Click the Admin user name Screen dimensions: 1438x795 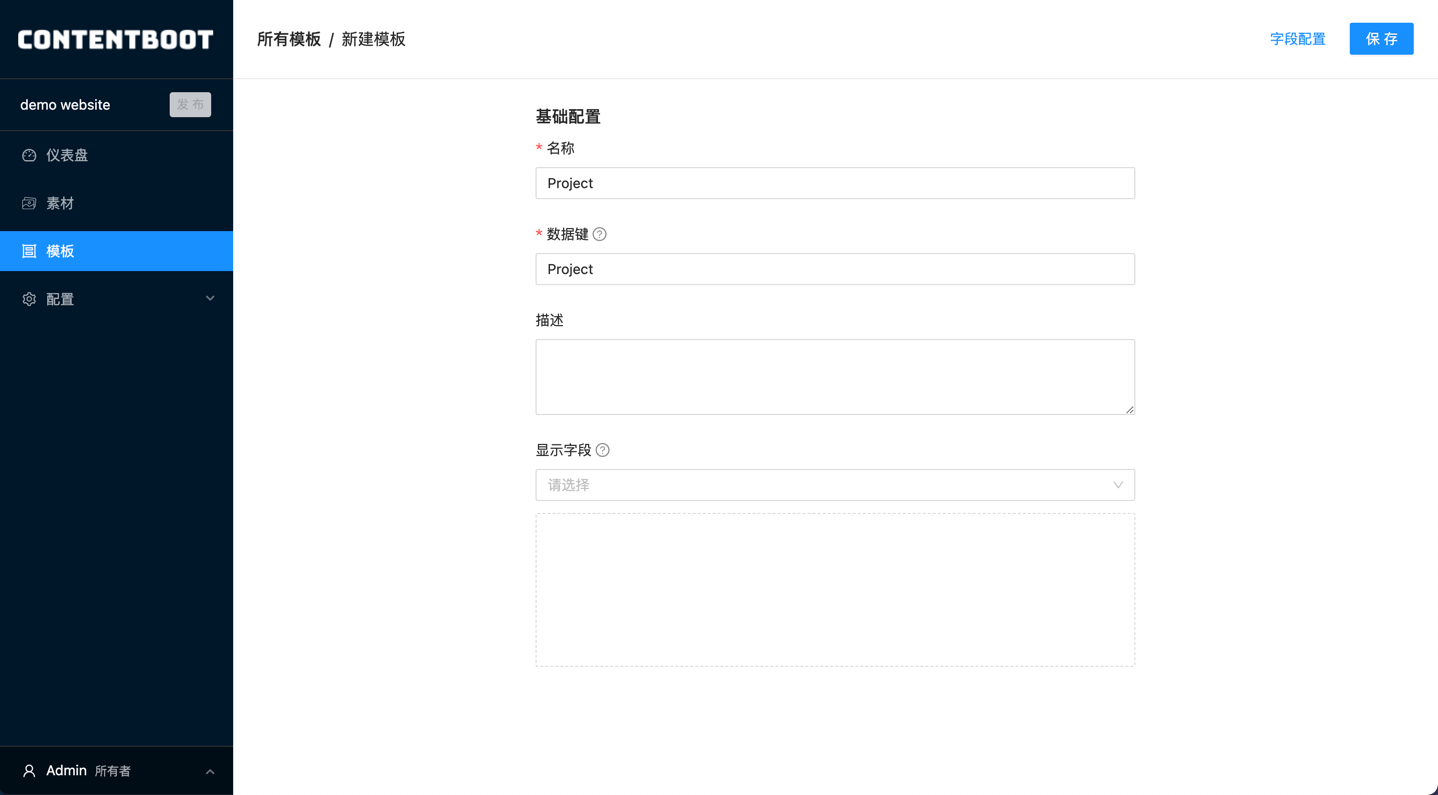[66, 771]
